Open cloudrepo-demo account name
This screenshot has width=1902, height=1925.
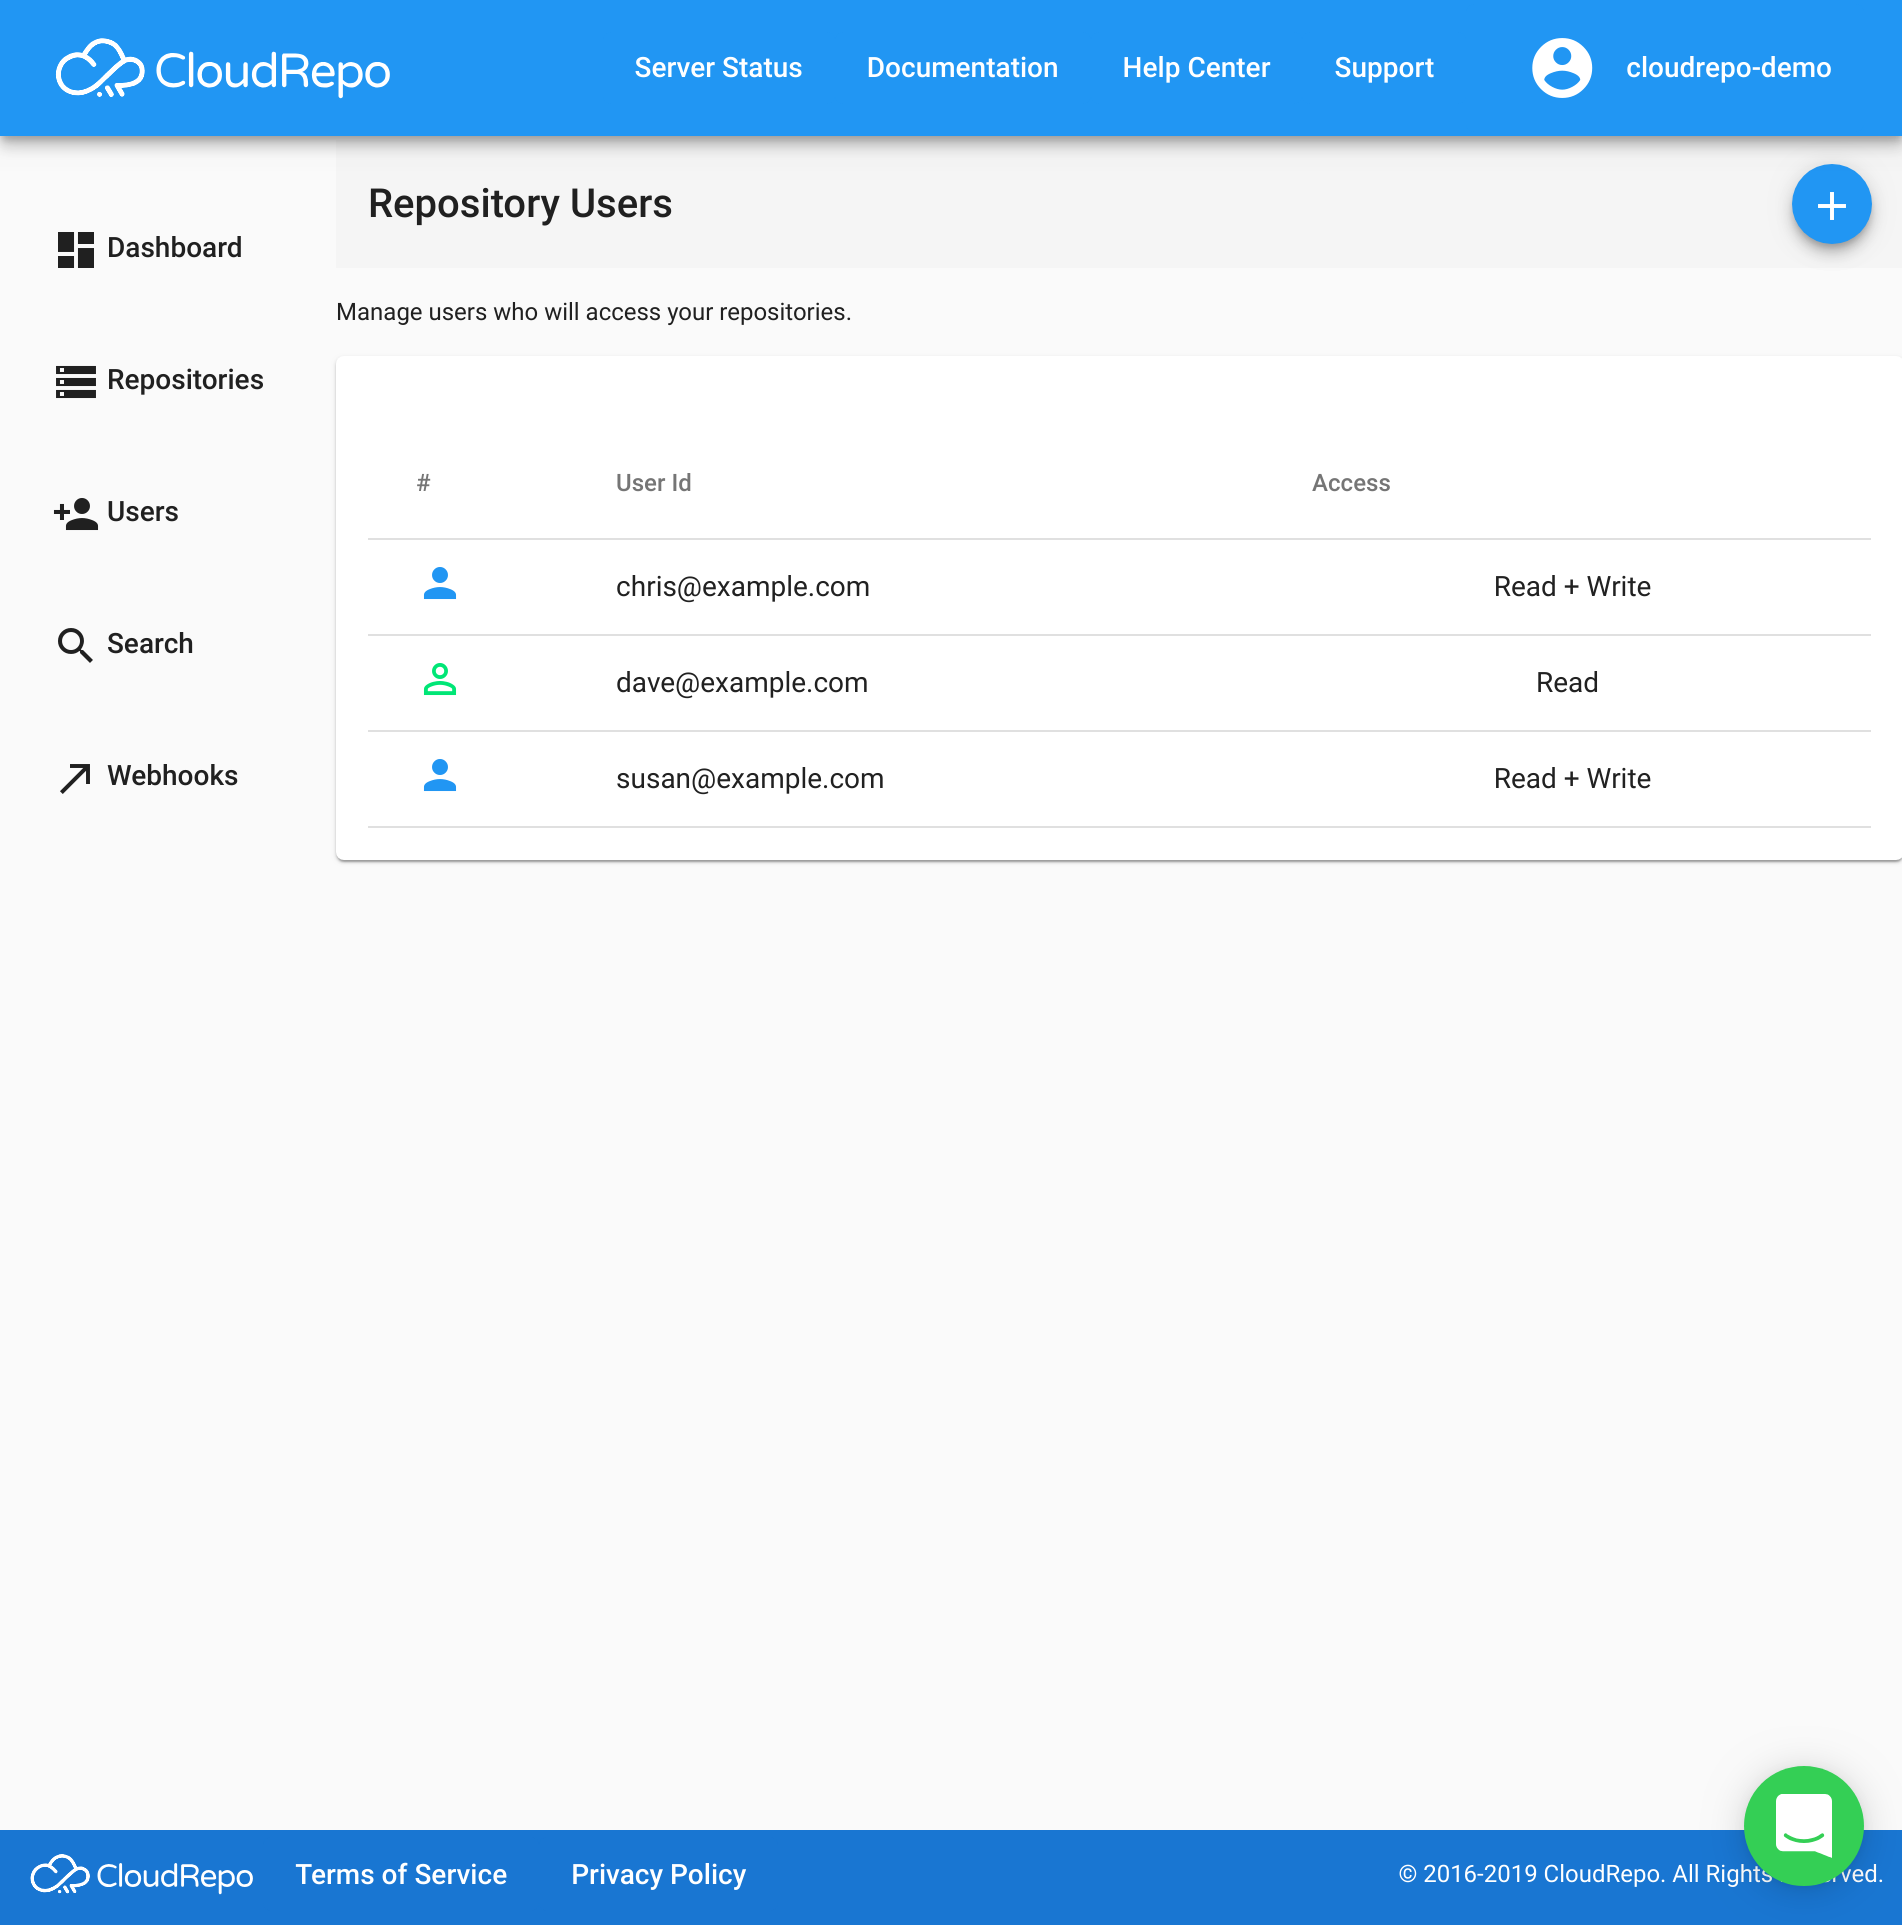[1728, 68]
